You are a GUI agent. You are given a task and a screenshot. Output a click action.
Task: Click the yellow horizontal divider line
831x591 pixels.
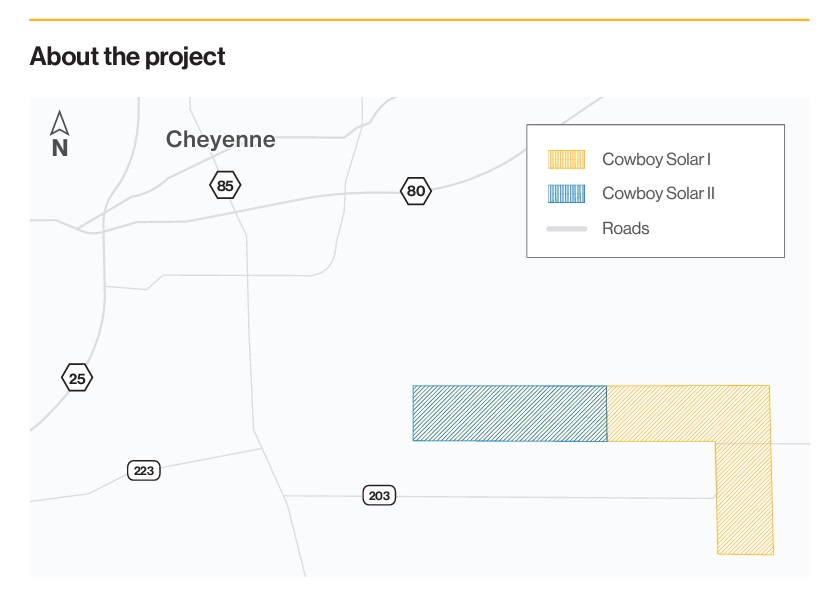[x=419, y=20]
